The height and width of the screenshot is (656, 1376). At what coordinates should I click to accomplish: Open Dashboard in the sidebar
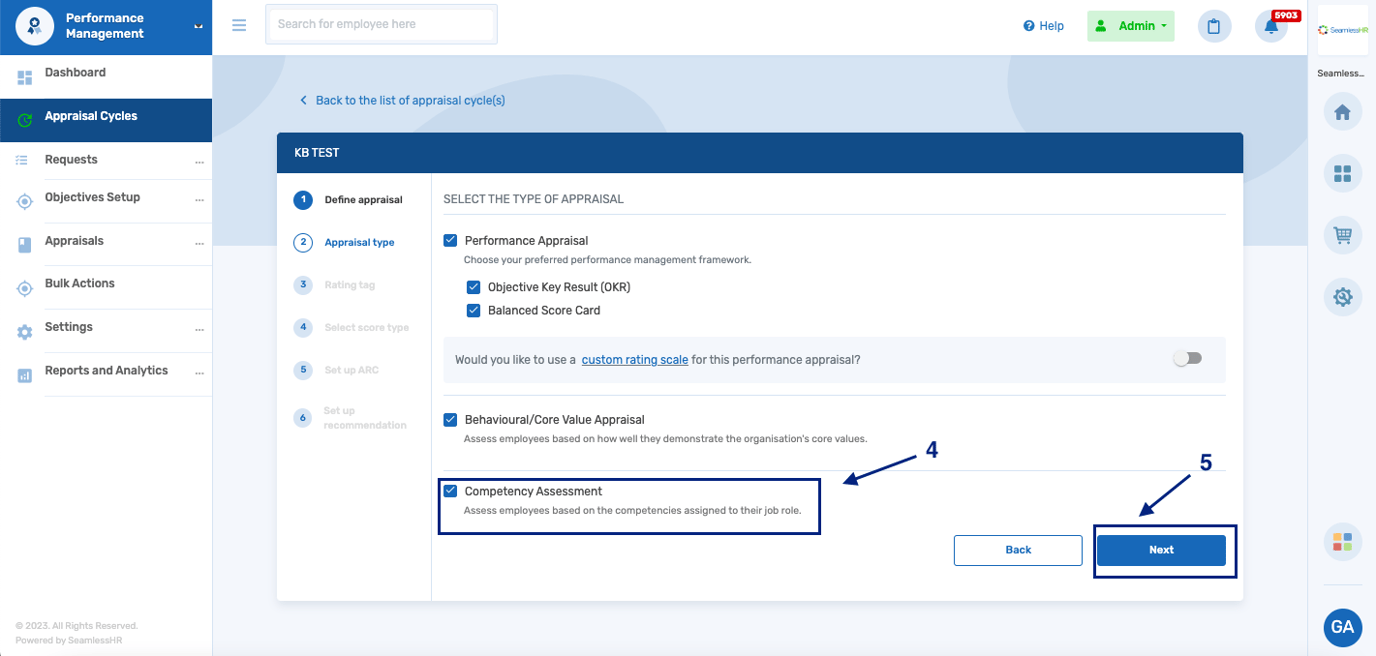[75, 73]
